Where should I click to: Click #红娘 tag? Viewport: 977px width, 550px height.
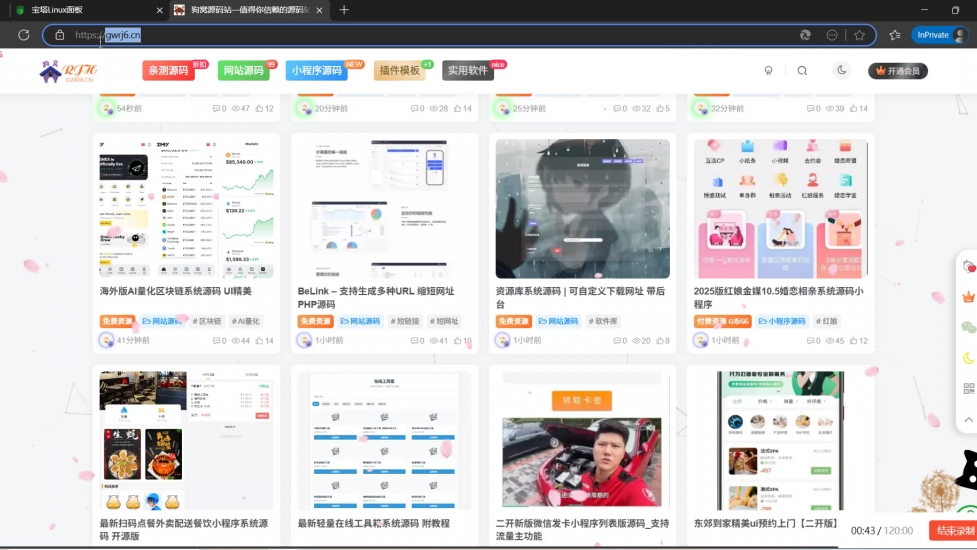[827, 321]
